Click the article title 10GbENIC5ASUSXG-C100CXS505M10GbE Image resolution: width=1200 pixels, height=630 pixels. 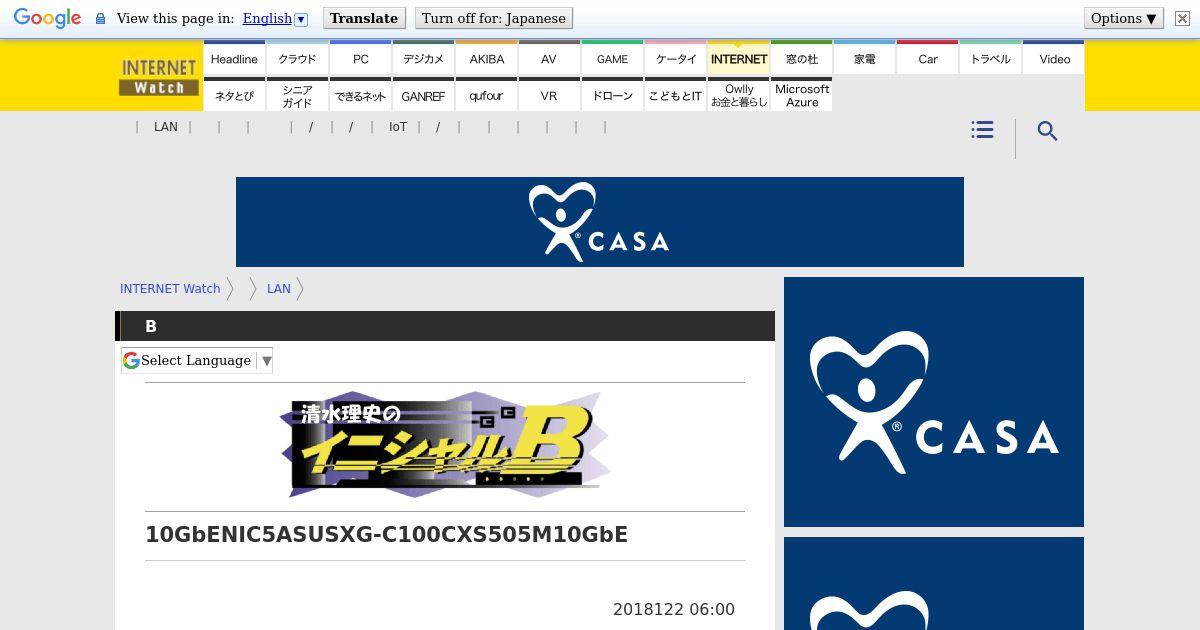pos(387,535)
